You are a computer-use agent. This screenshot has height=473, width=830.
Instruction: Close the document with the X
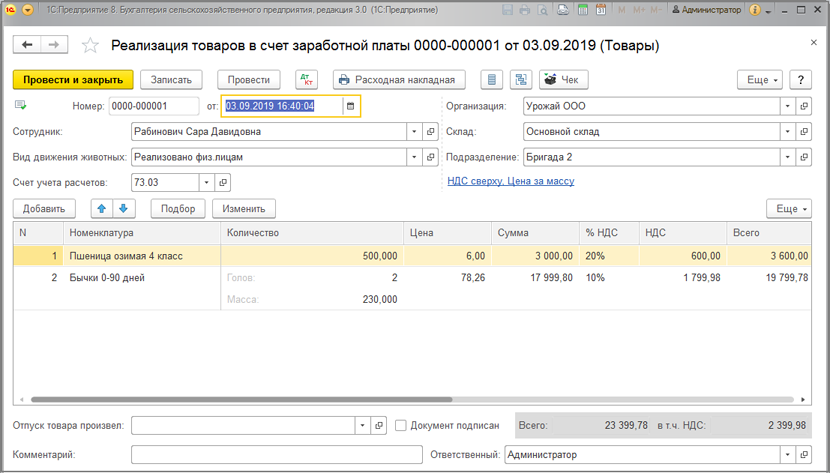point(814,42)
